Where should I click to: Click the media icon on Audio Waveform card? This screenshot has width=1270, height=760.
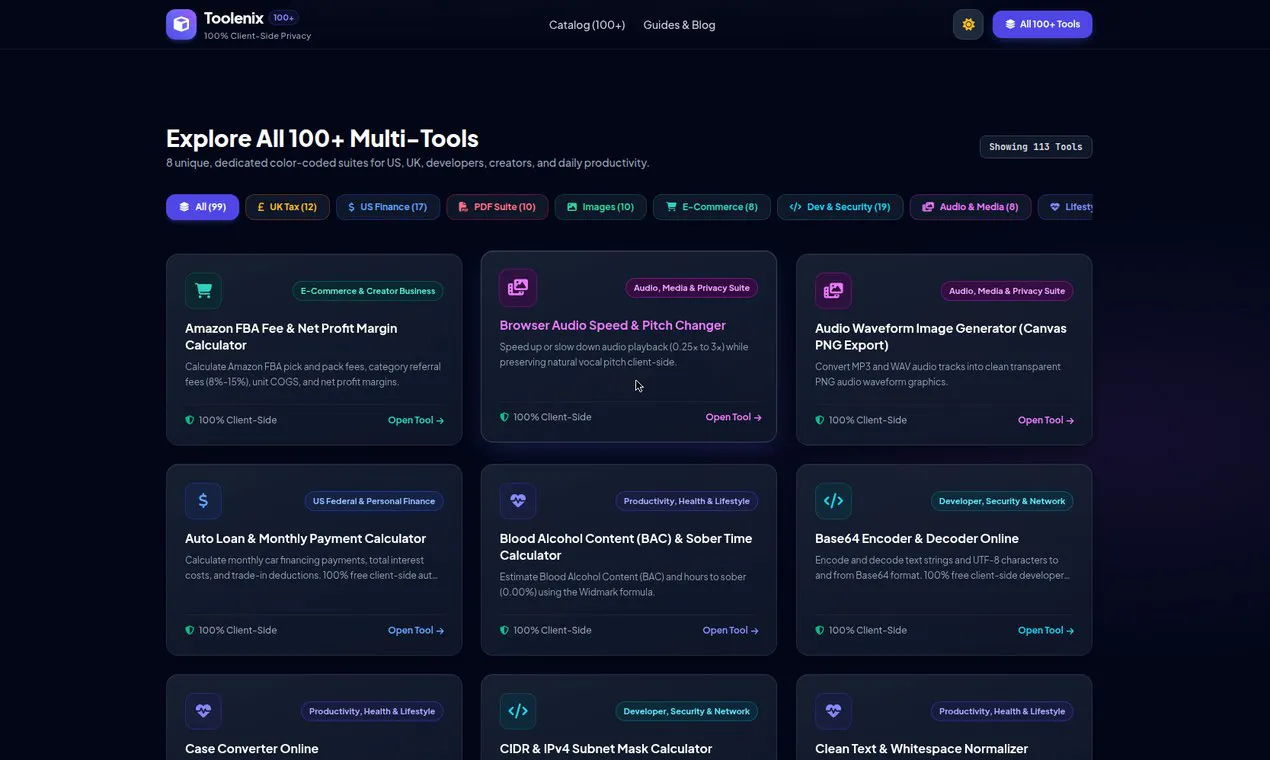pos(833,291)
